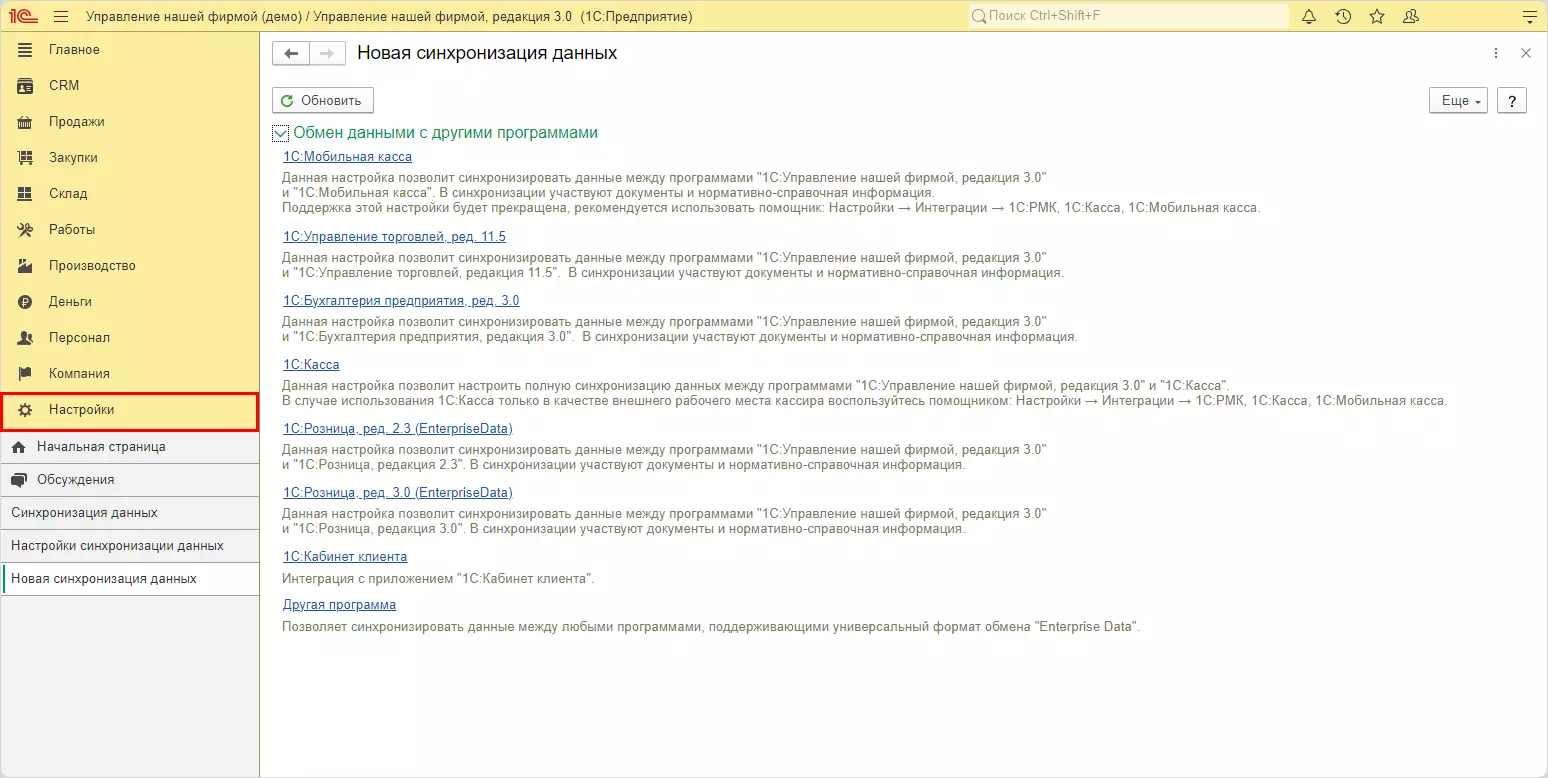The width and height of the screenshot is (1548, 778).
Task: Click the CRM section icon
Action: point(26,86)
